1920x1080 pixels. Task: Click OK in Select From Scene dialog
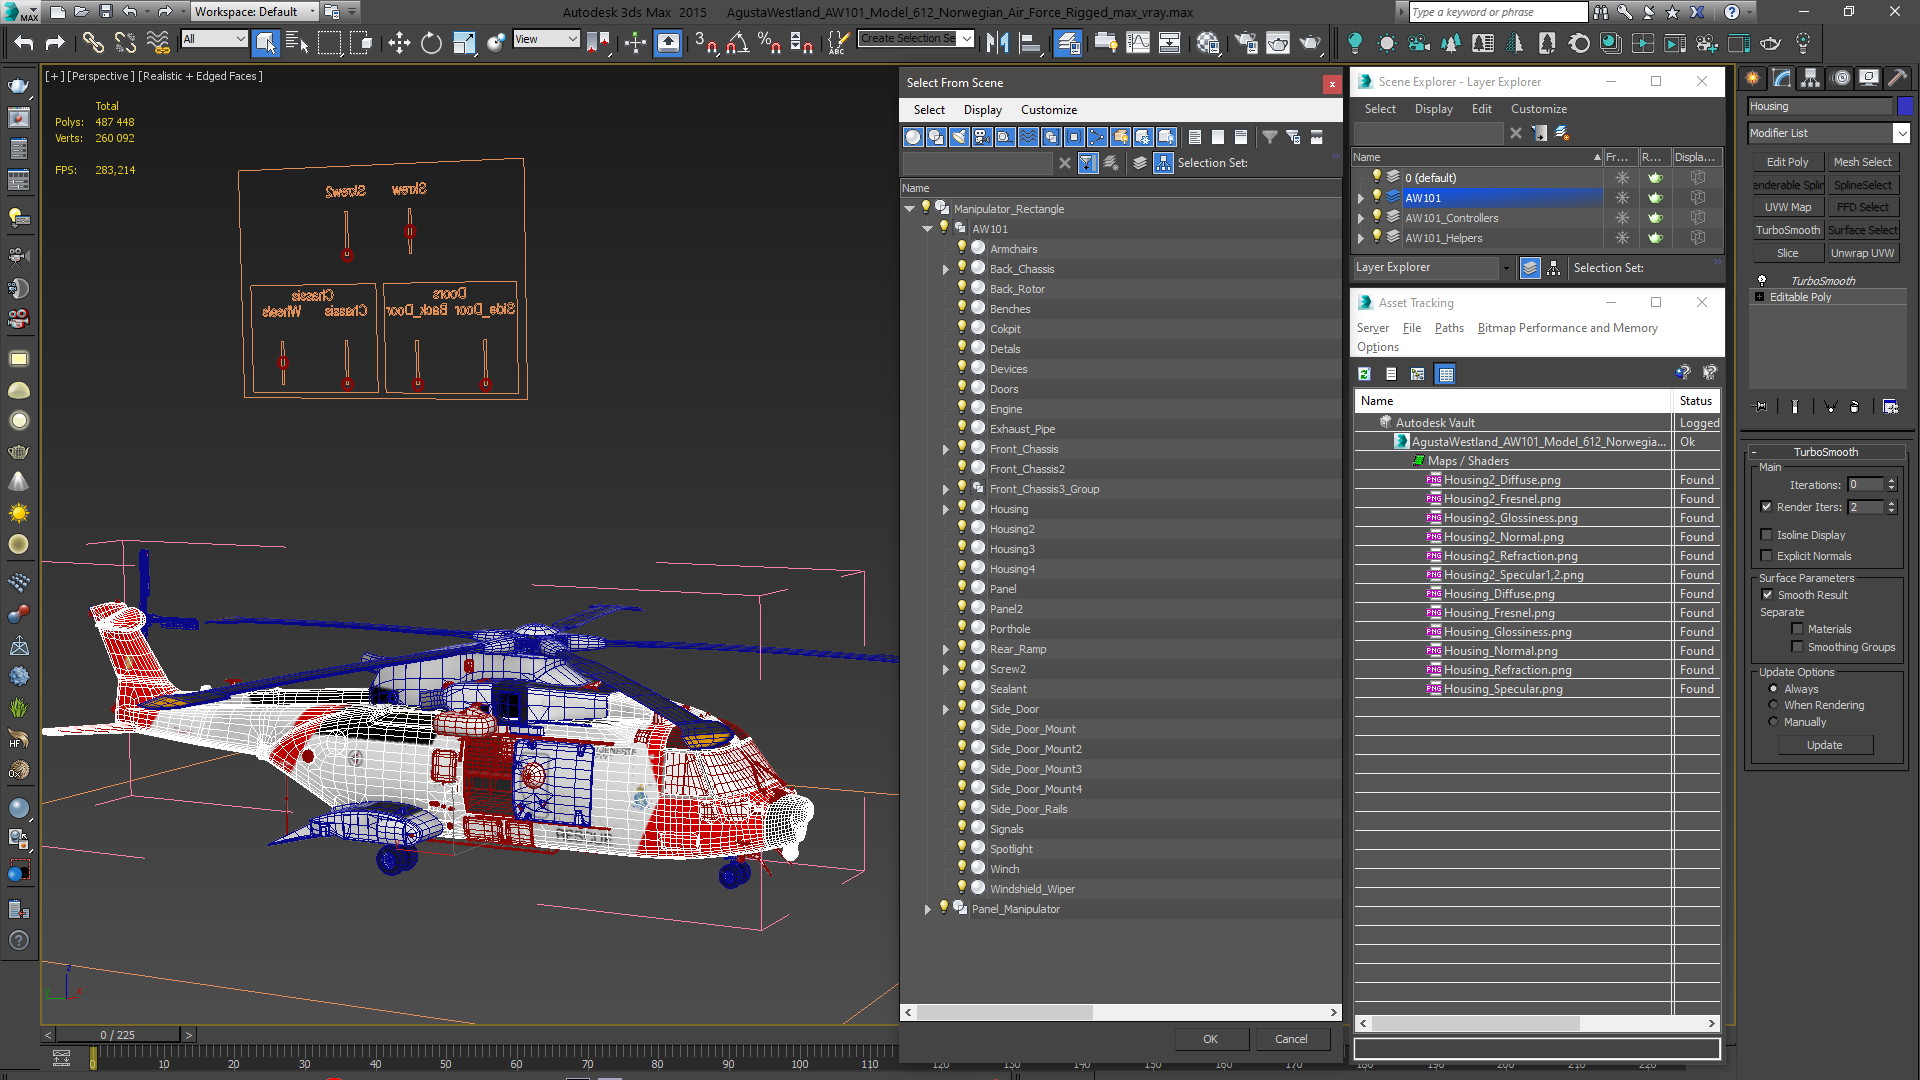[1210, 1039]
